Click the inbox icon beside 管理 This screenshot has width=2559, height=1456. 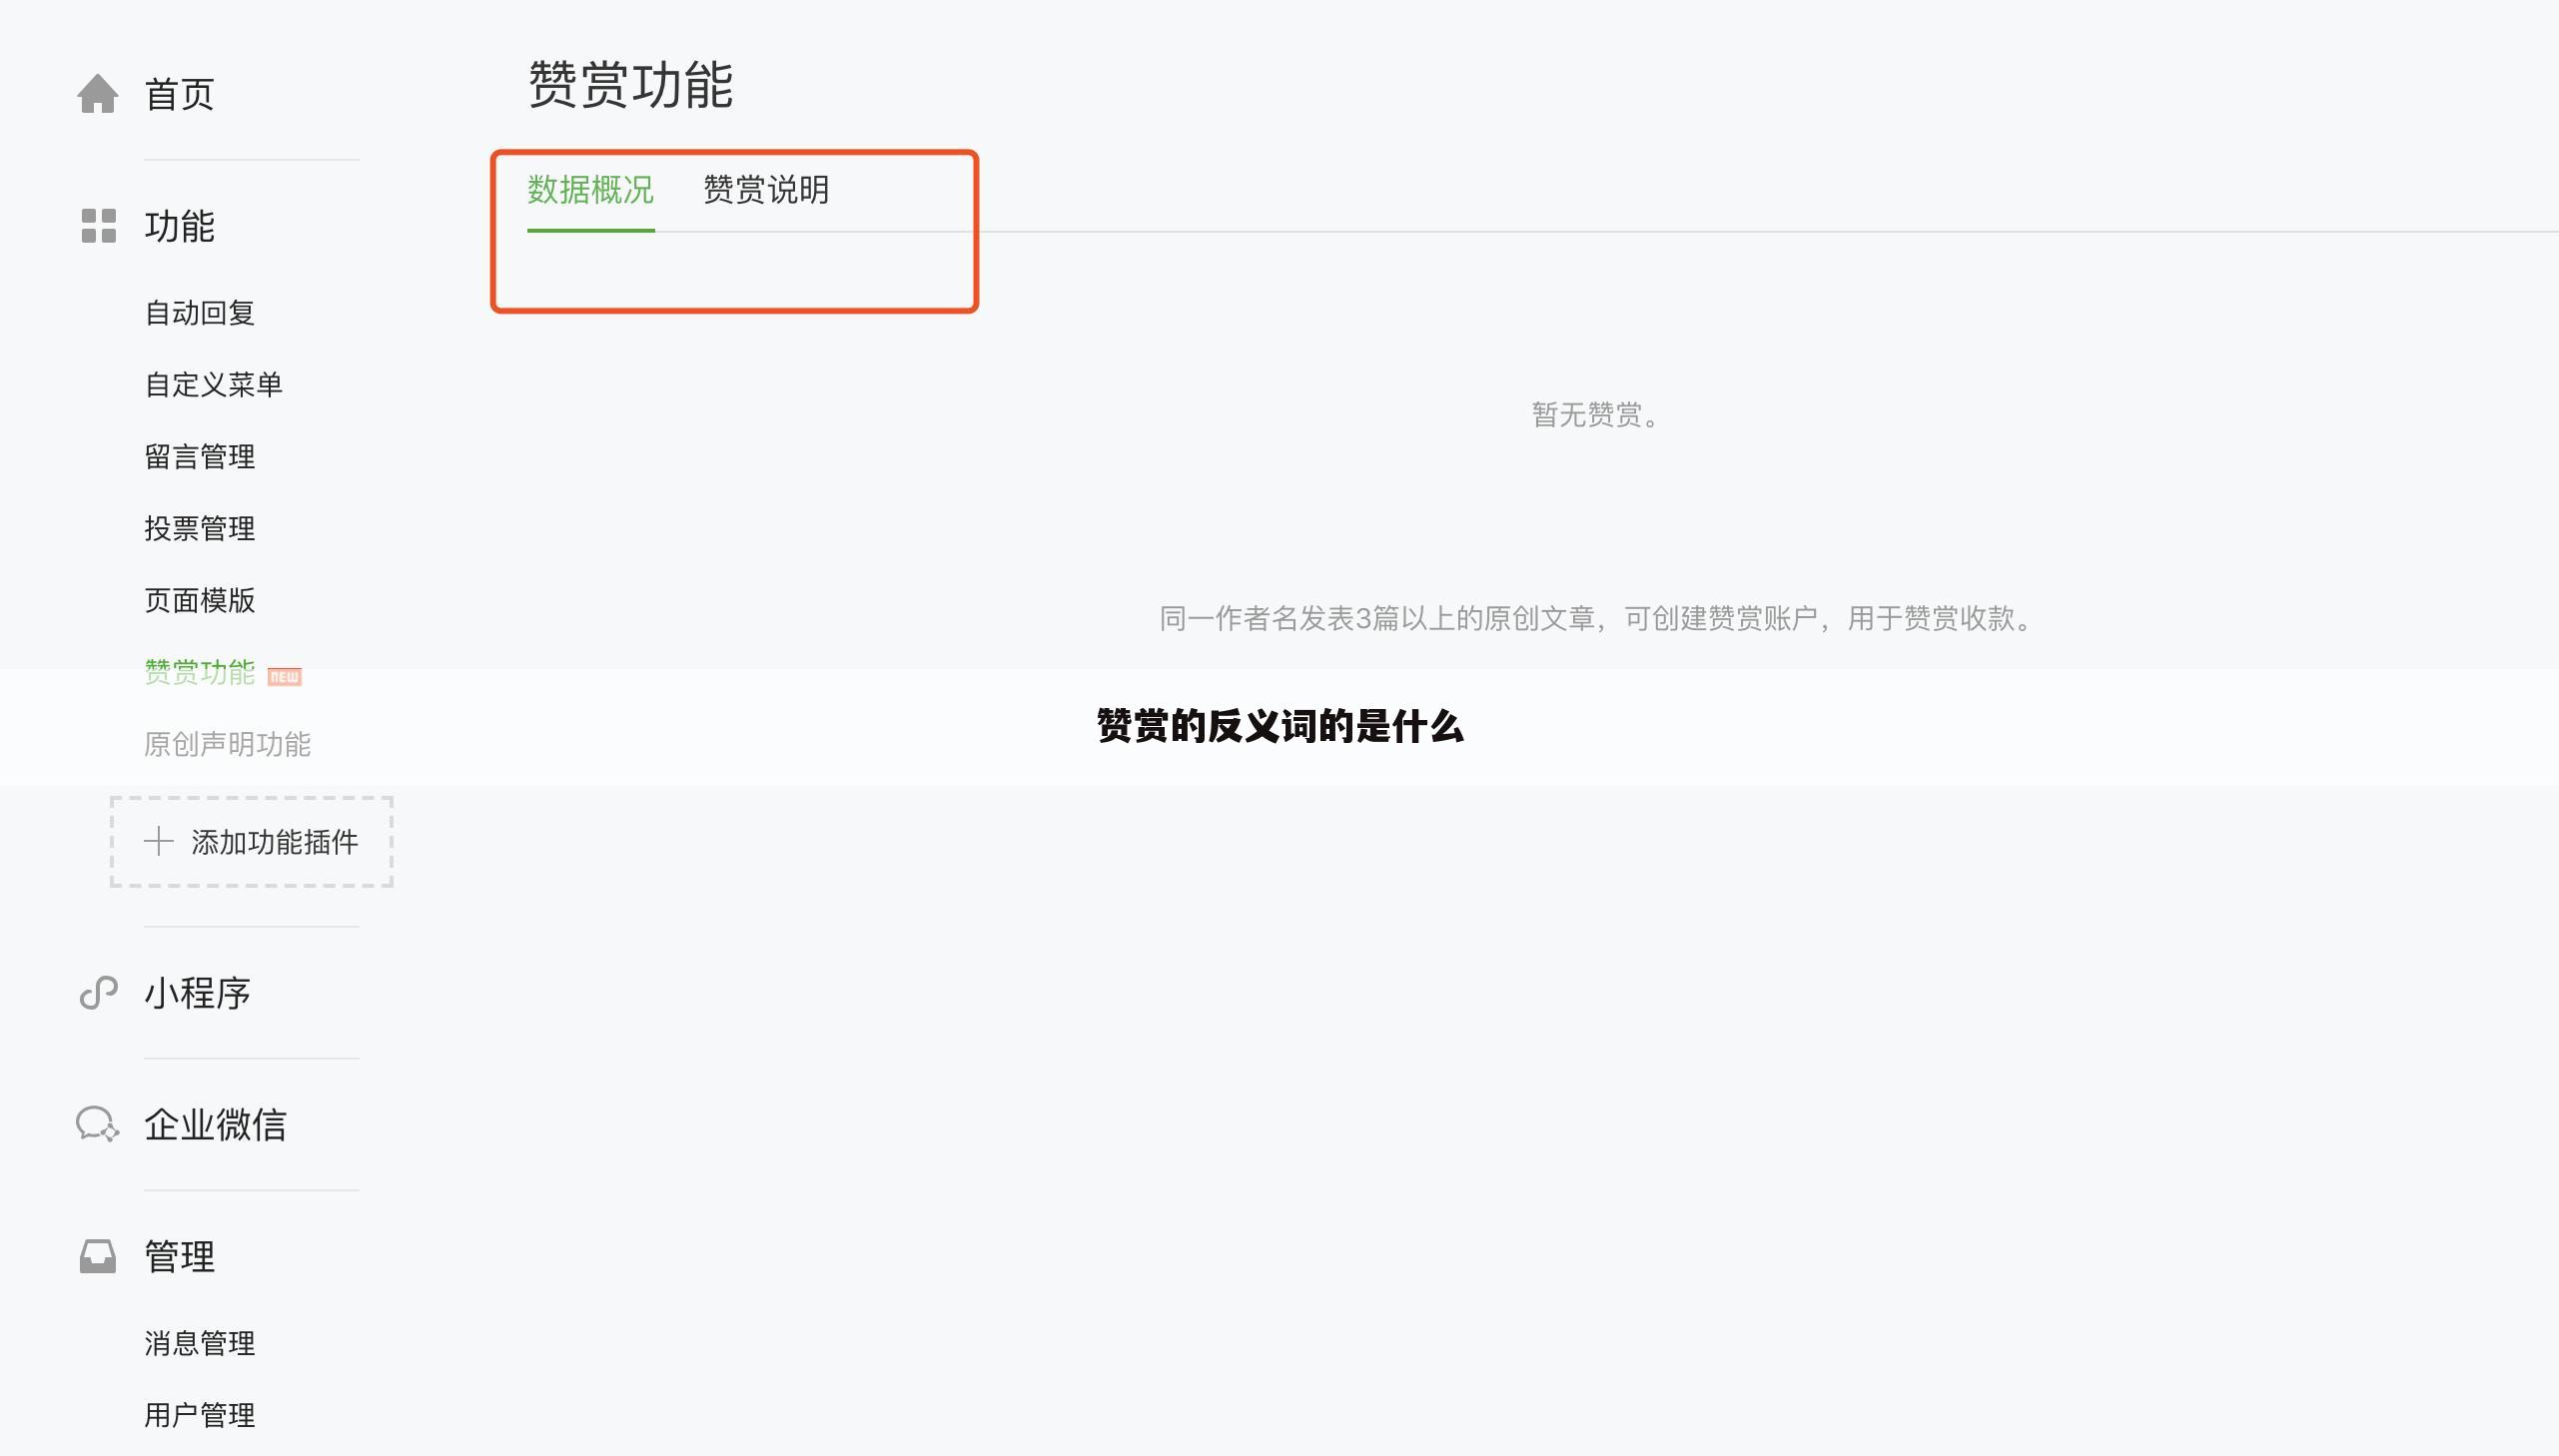pos(98,1256)
